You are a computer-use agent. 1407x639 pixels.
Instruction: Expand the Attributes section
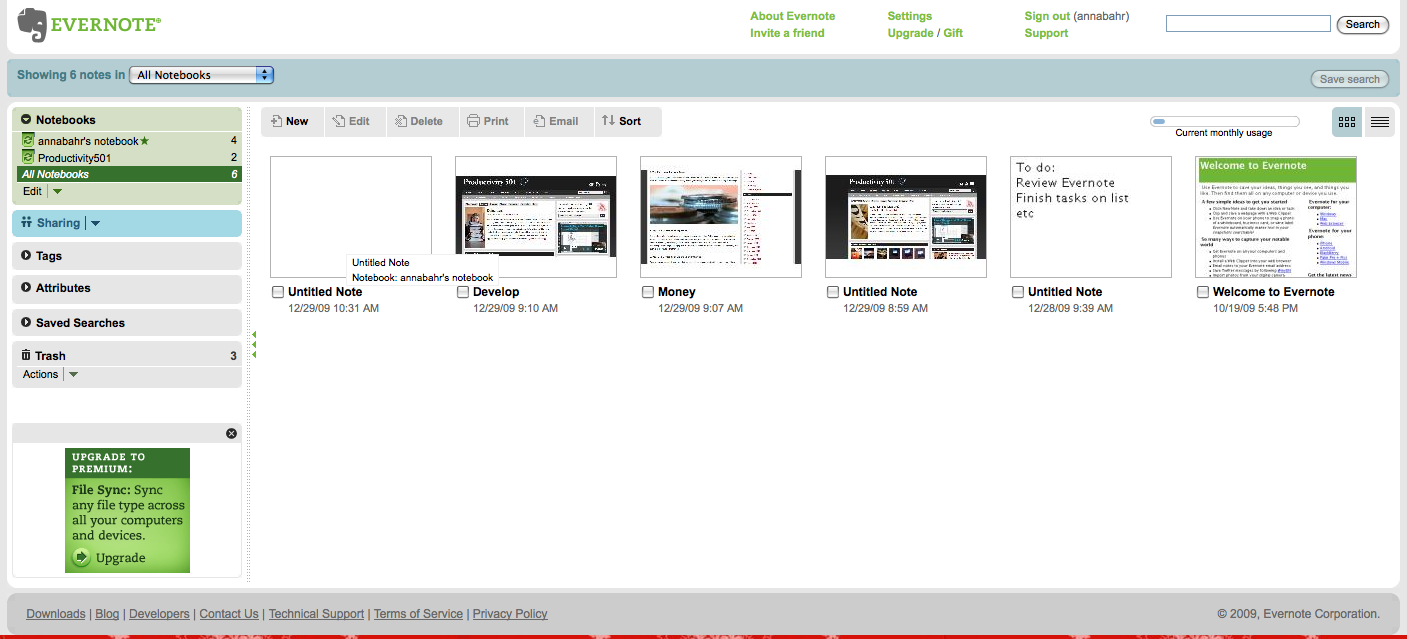pyautogui.click(x=26, y=288)
